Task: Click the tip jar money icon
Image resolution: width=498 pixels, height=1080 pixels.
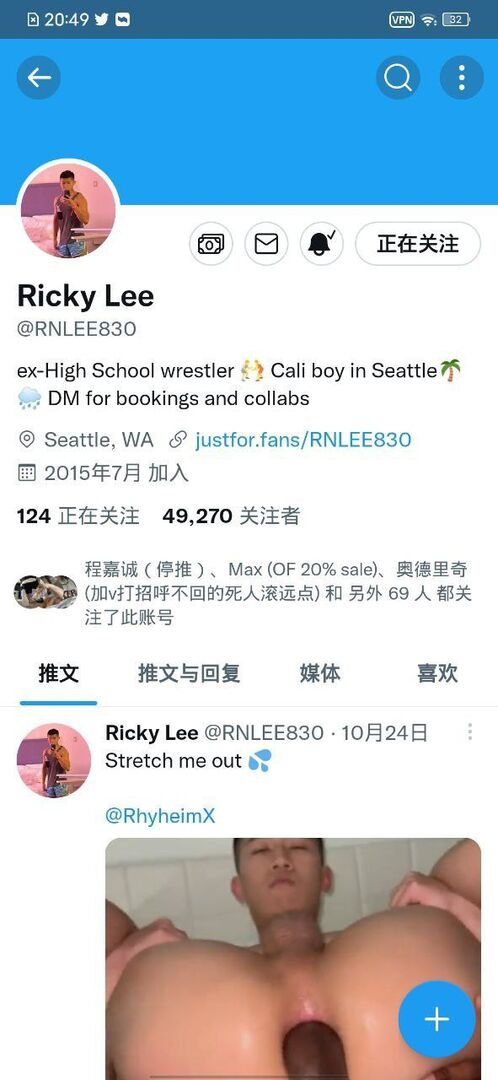Action: (x=211, y=244)
